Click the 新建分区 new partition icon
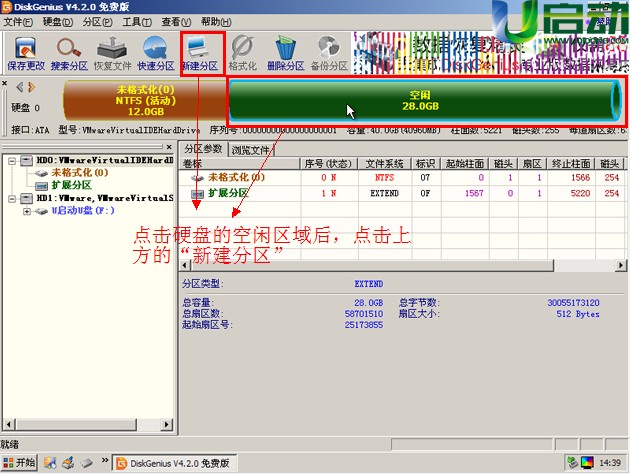 coord(200,53)
